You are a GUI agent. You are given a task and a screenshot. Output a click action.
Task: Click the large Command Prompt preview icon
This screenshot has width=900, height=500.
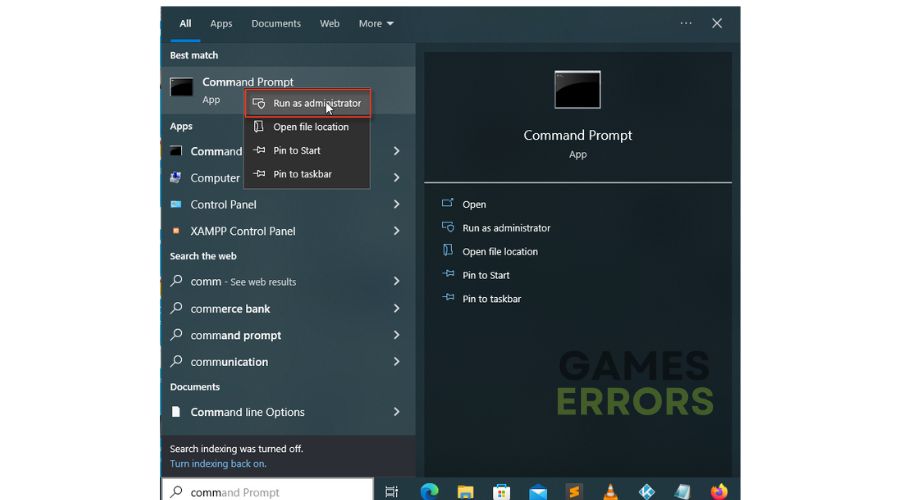point(577,90)
